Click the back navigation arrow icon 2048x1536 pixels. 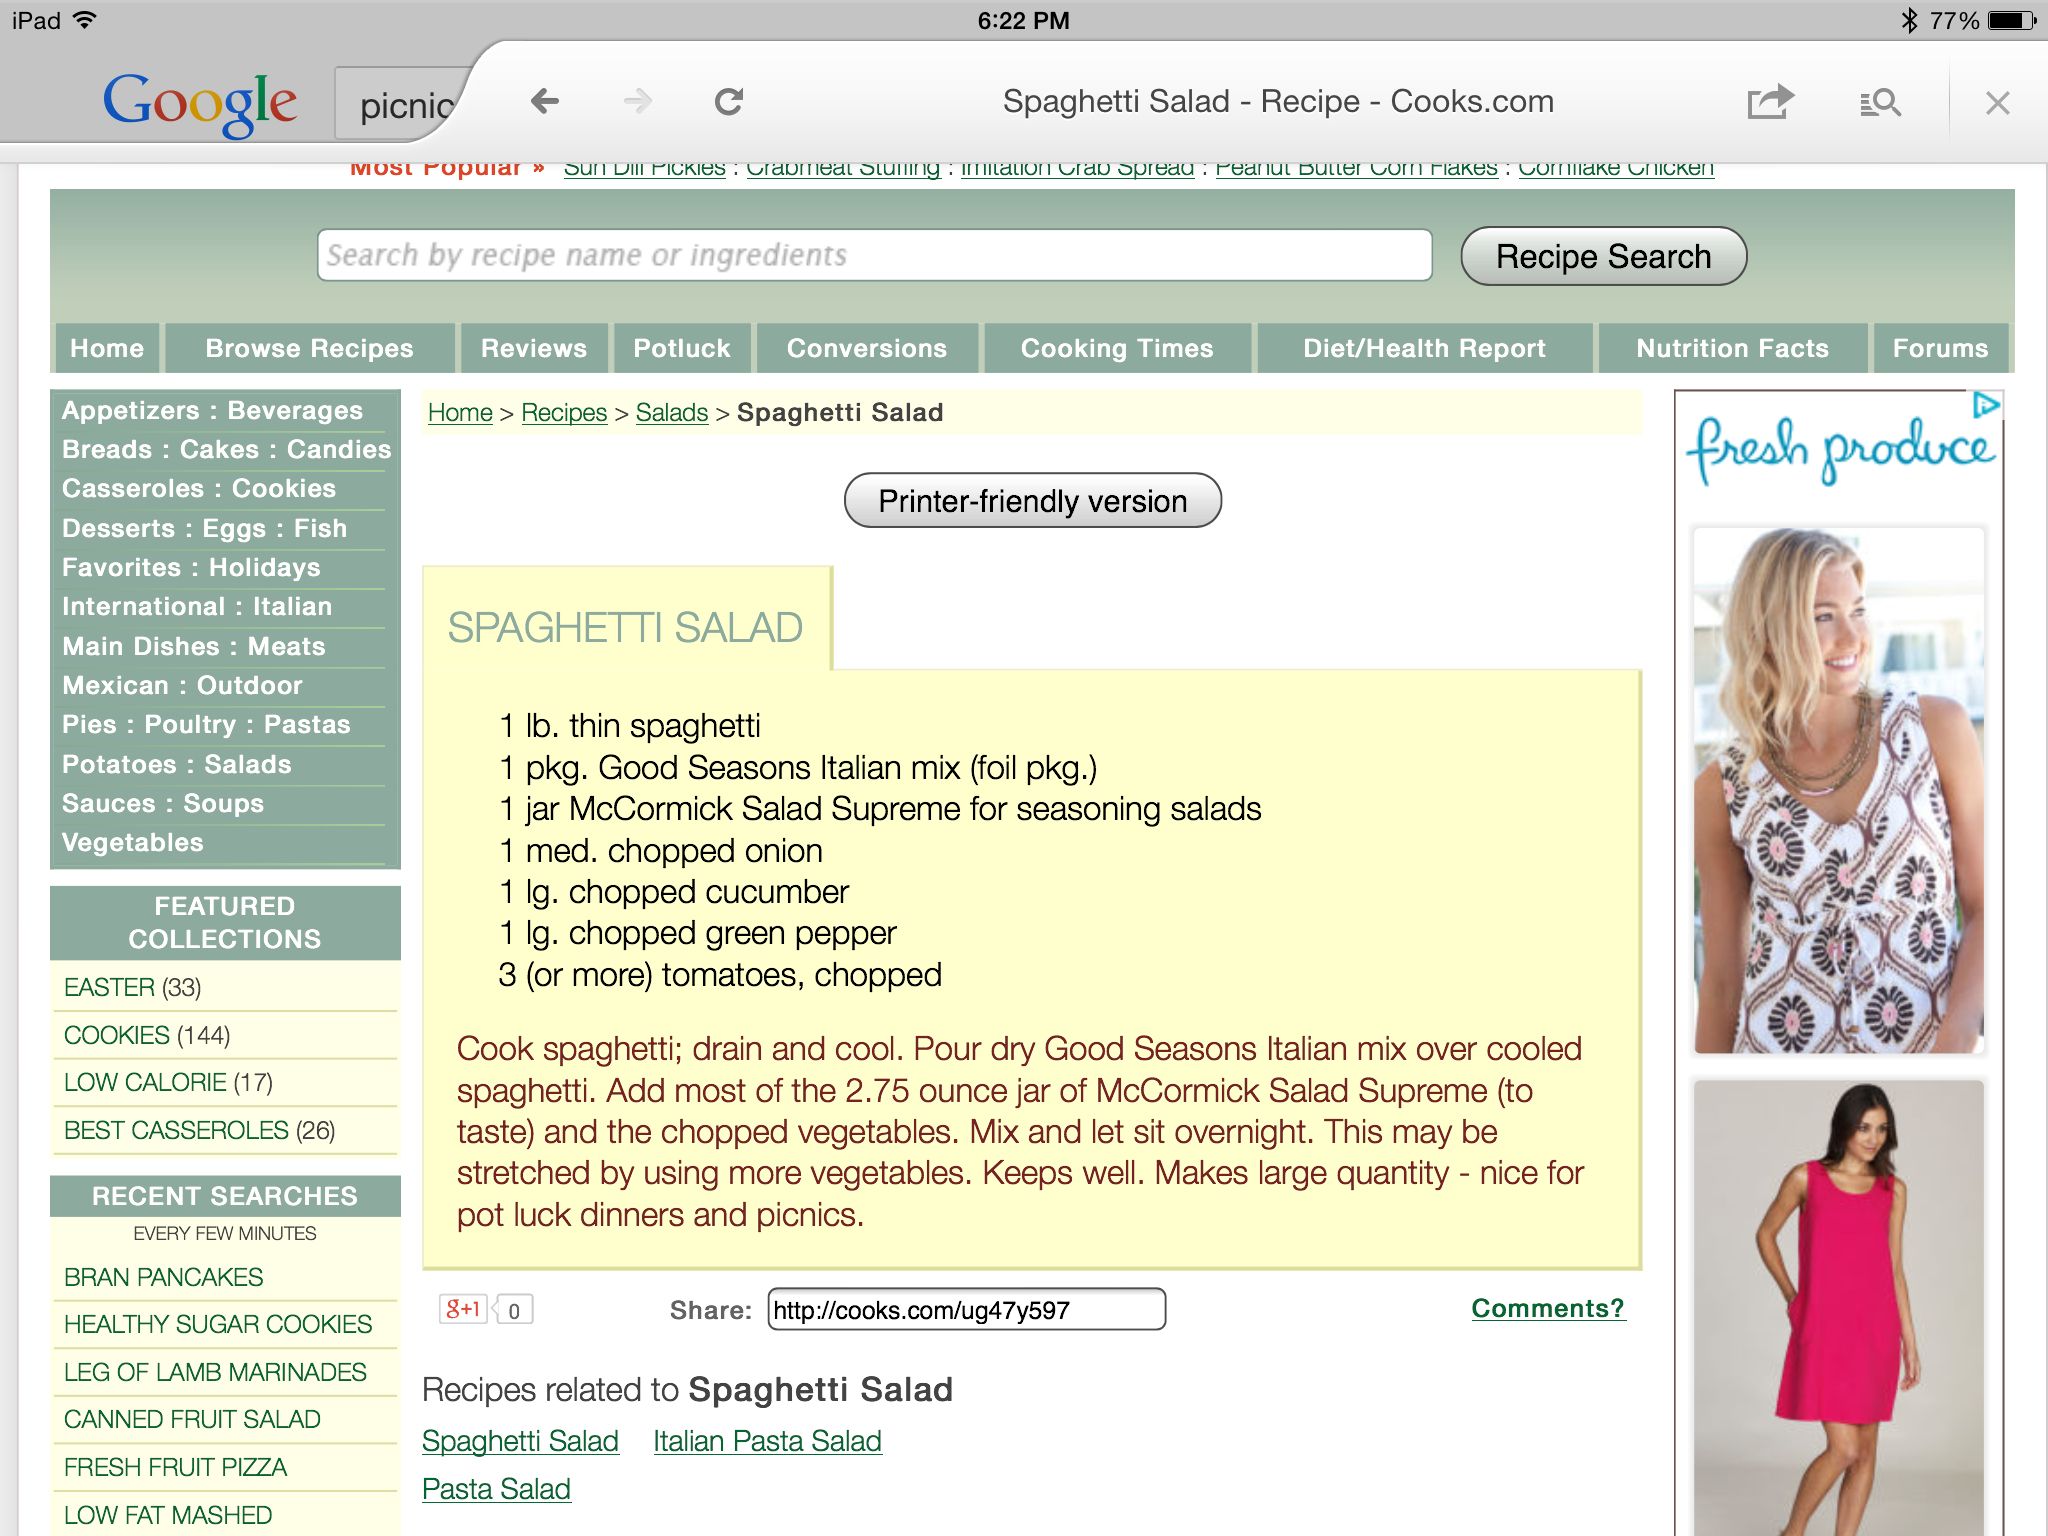pos(543,102)
